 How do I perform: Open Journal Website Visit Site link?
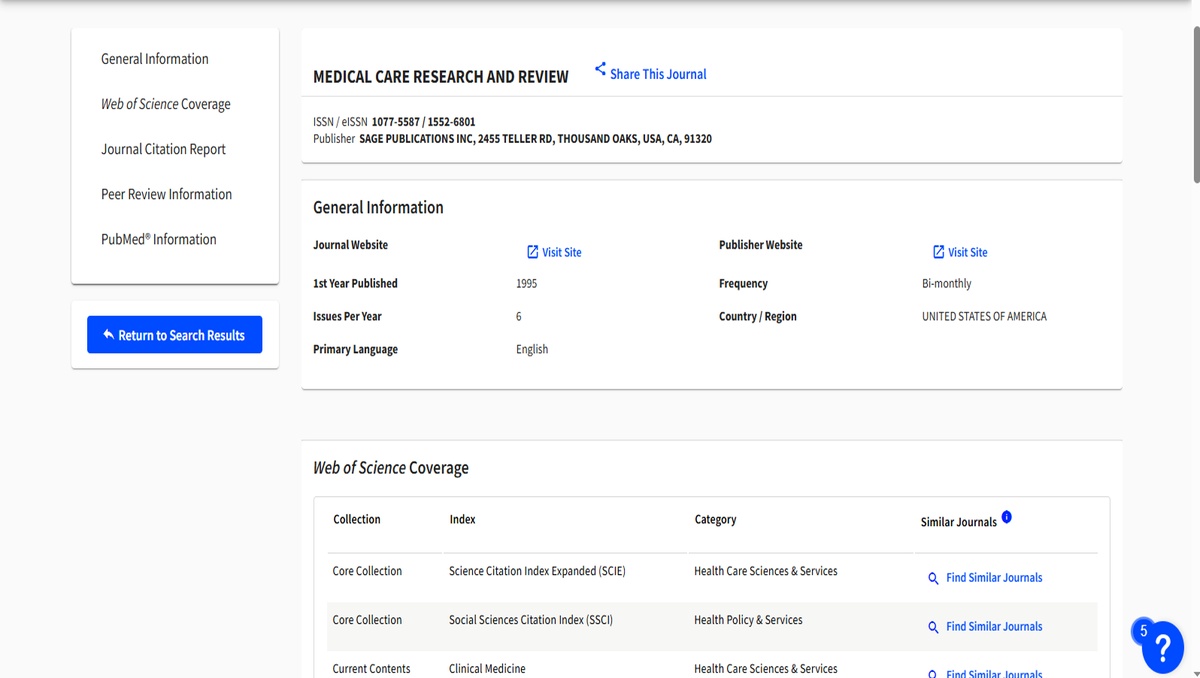(x=561, y=252)
